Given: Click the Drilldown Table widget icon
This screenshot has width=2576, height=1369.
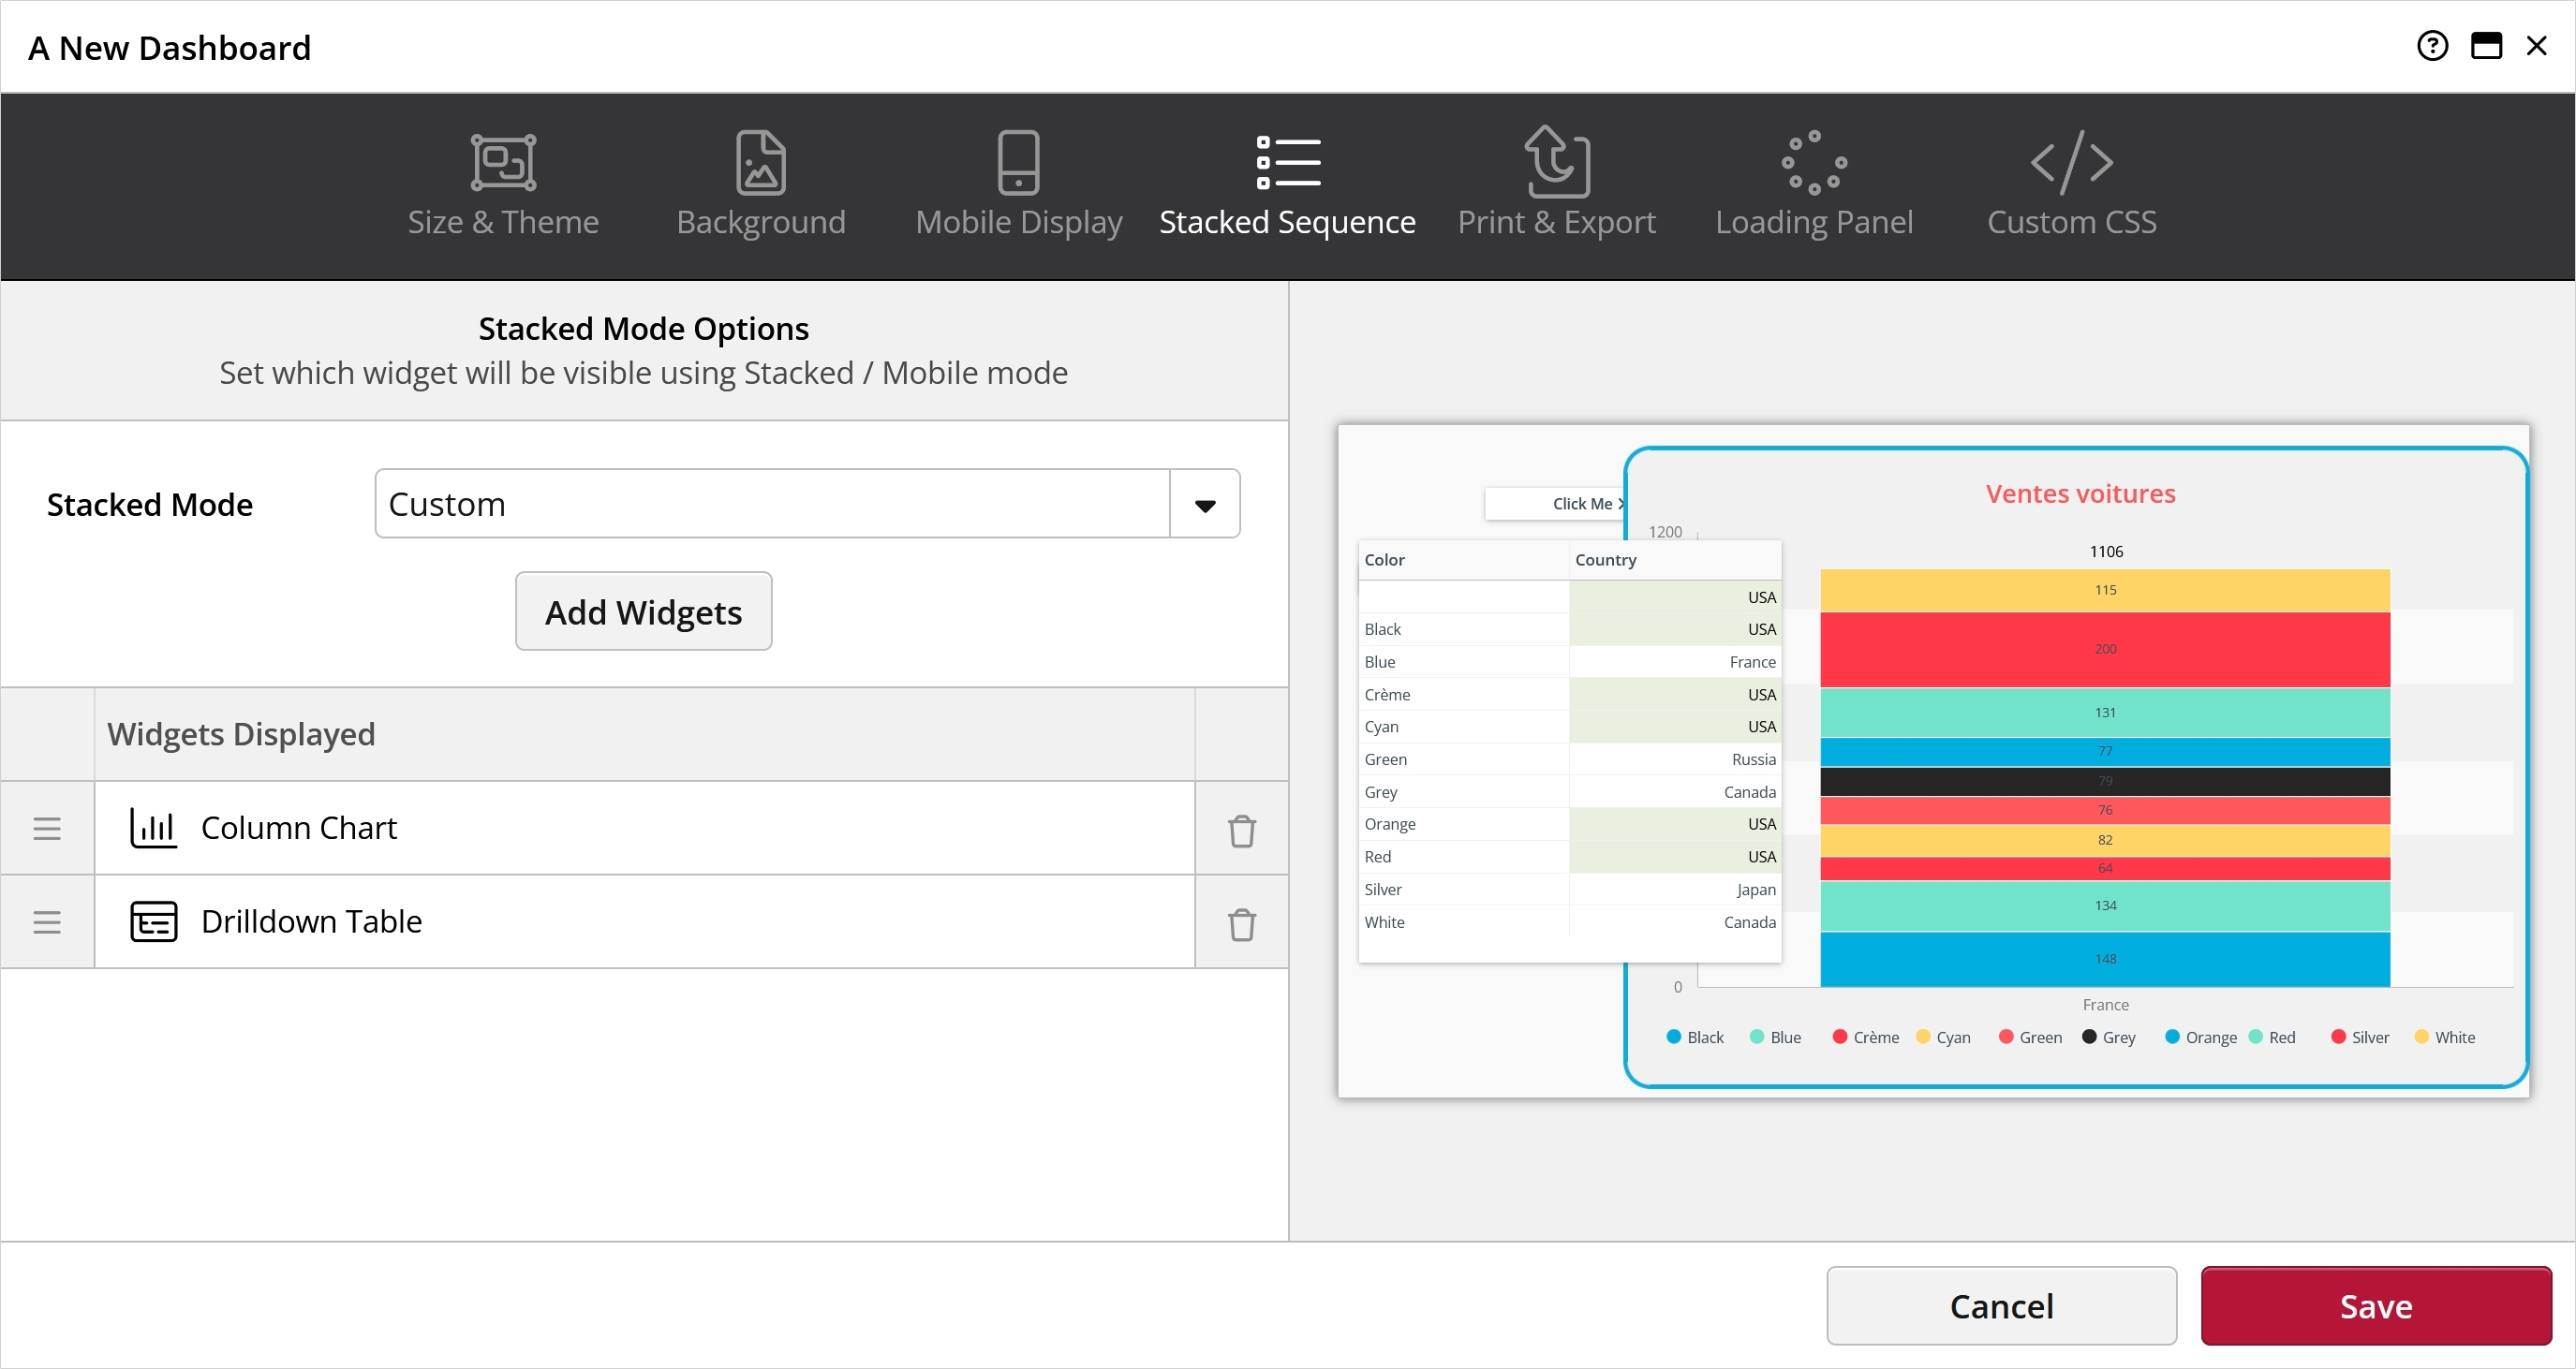Looking at the screenshot, I should coord(155,921).
